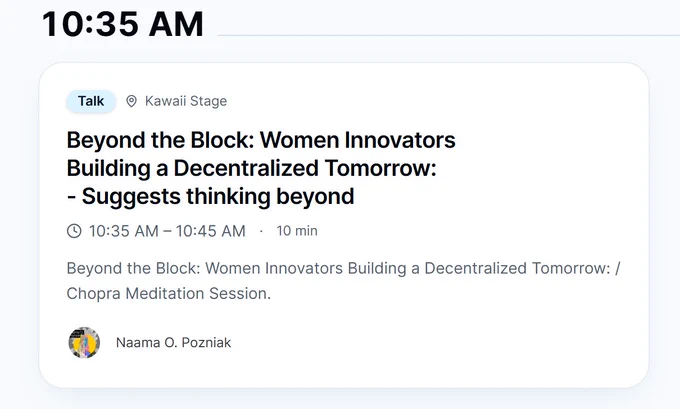Click the Women Innovators heading text

[358, 140]
